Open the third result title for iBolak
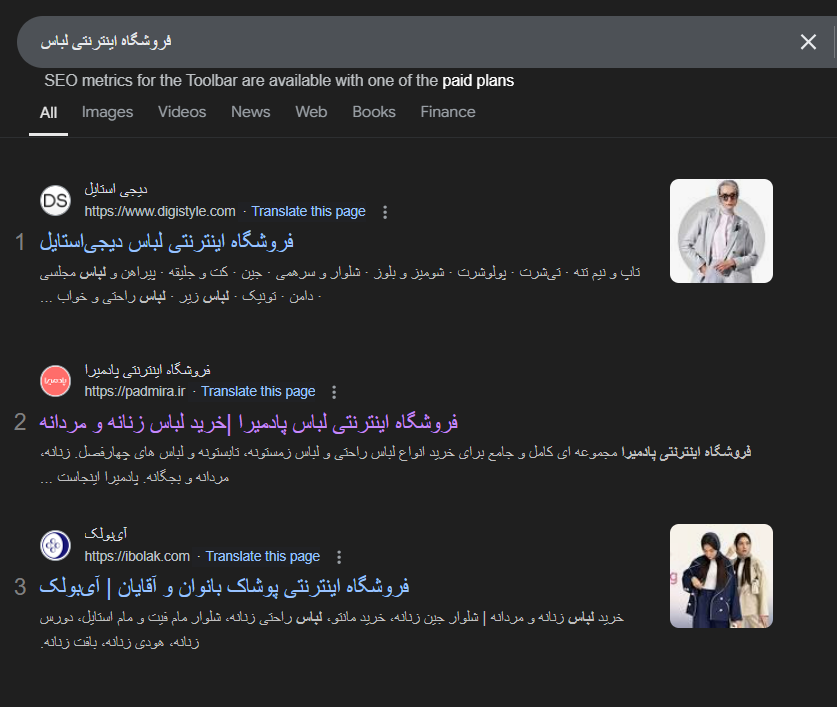The width and height of the screenshot is (837, 707). coord(224,586)
